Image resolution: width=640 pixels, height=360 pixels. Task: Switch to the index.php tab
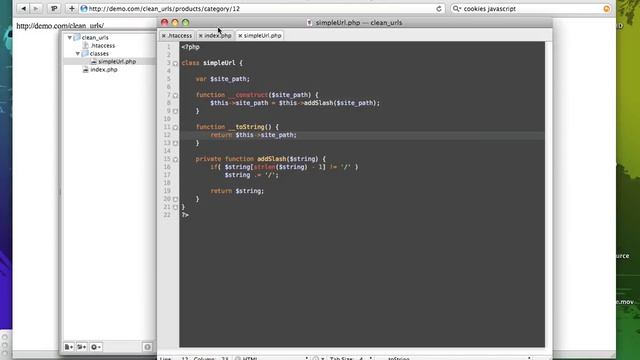(x=215, y=36)
